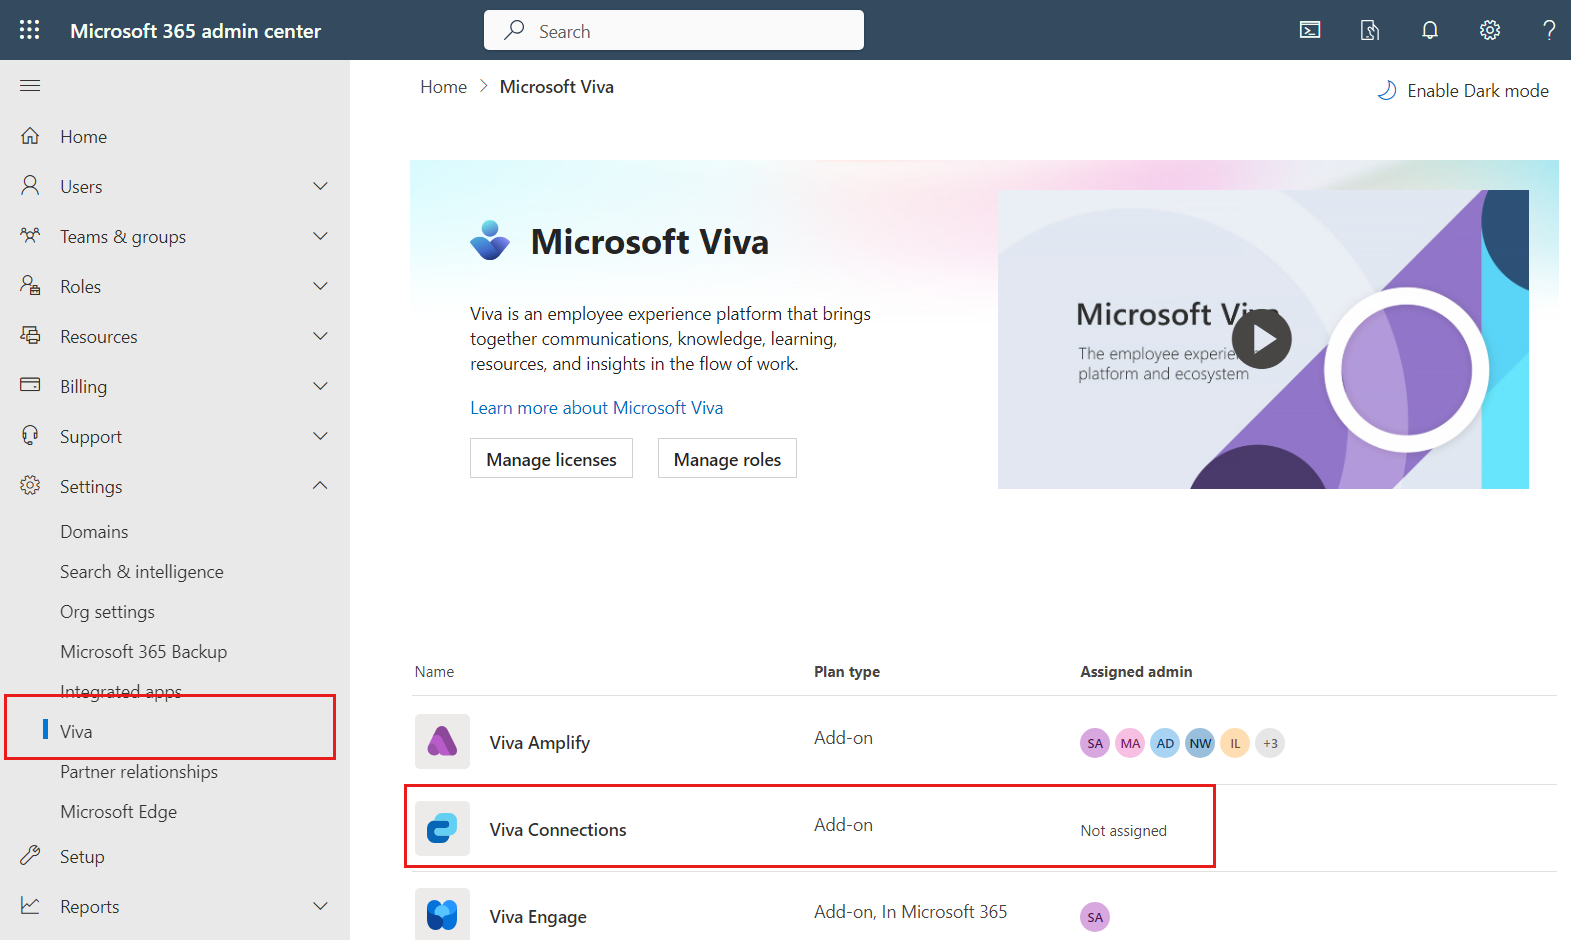Click the Plan type column header
The height and width of the screenshot is (940, 1571).
coord(847,672)
